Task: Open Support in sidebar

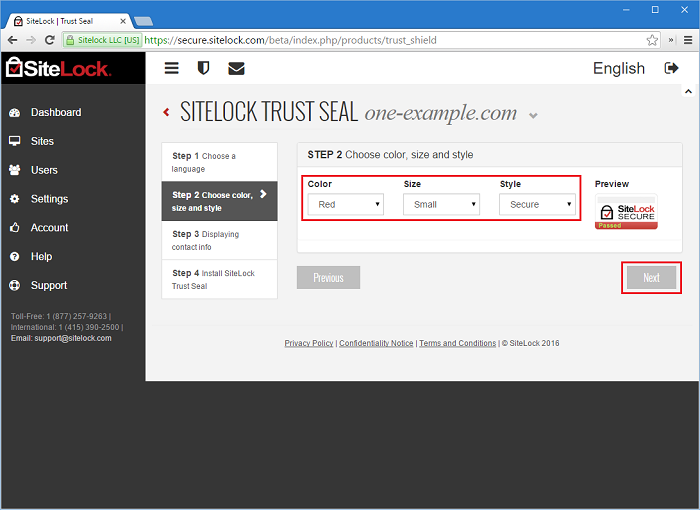Action: coord(49,285)
